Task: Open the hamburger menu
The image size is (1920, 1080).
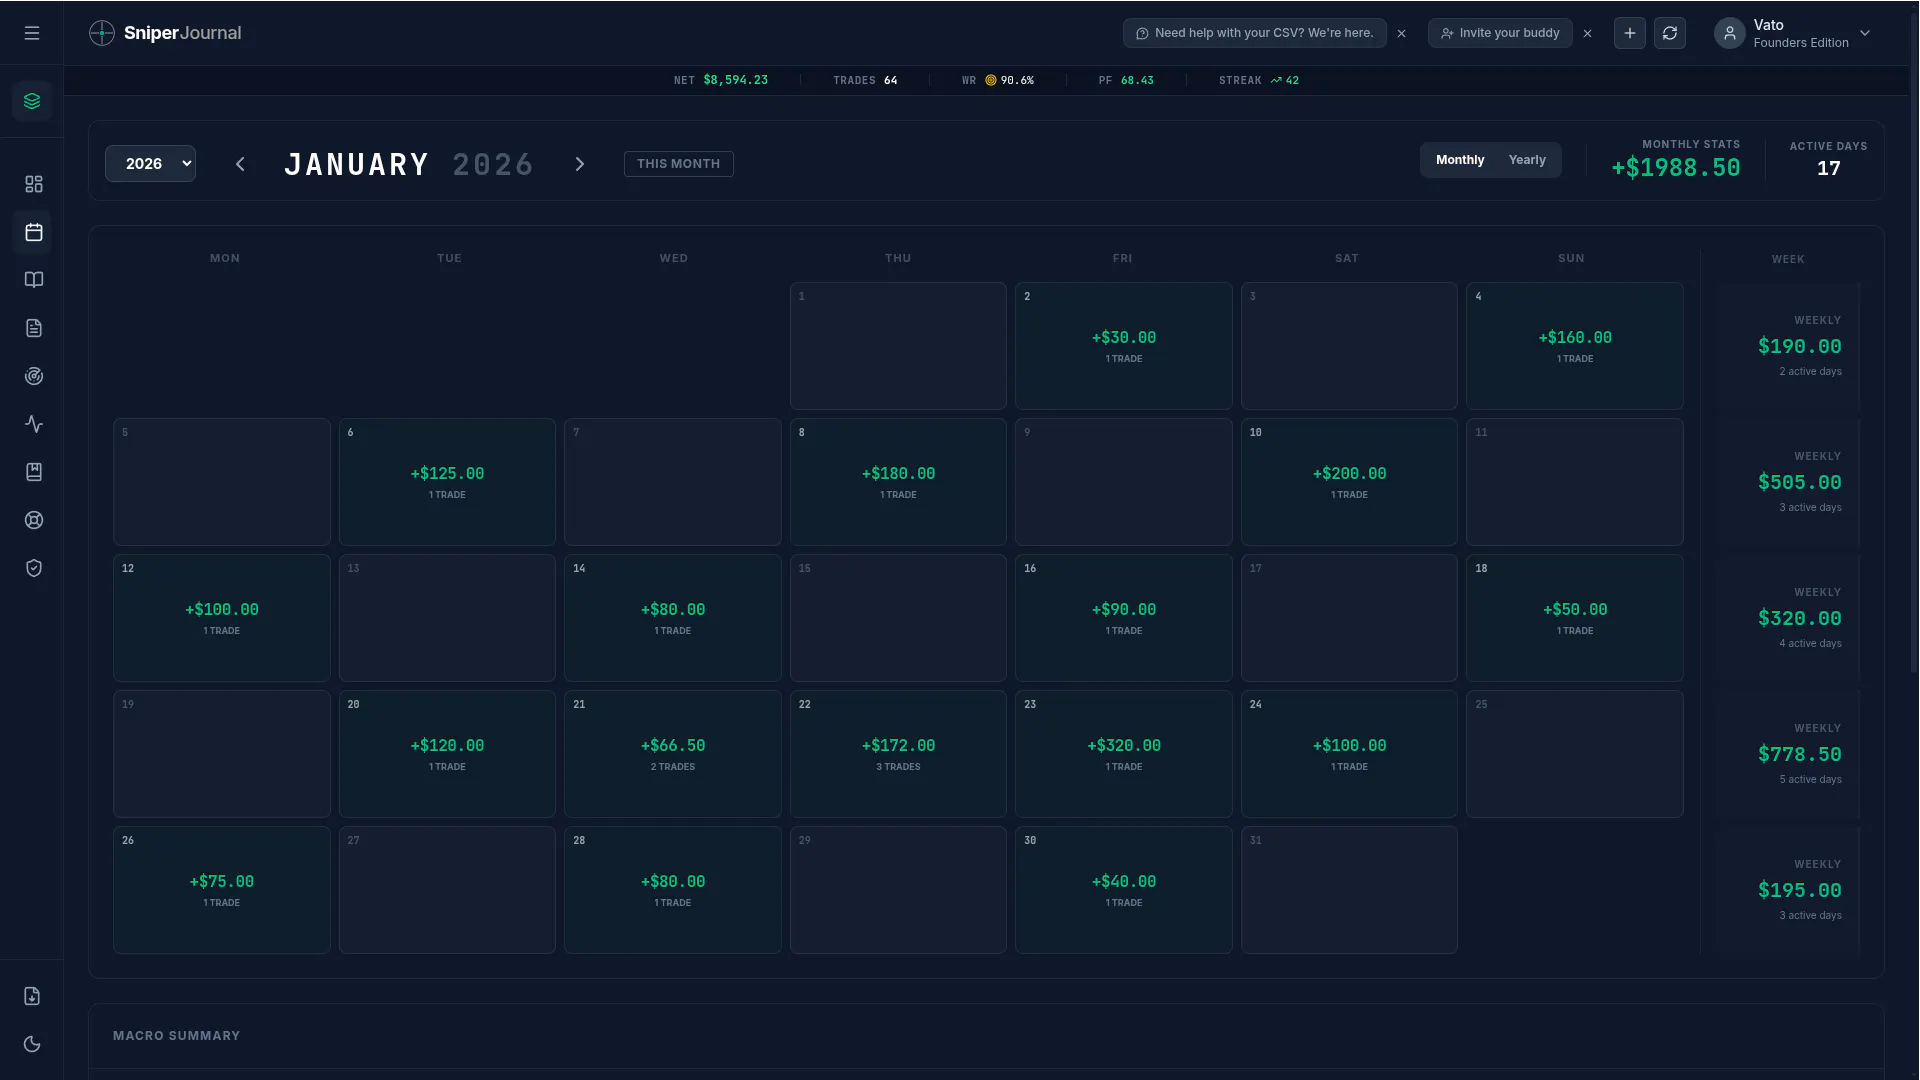Action: click(x=32, y=33)
